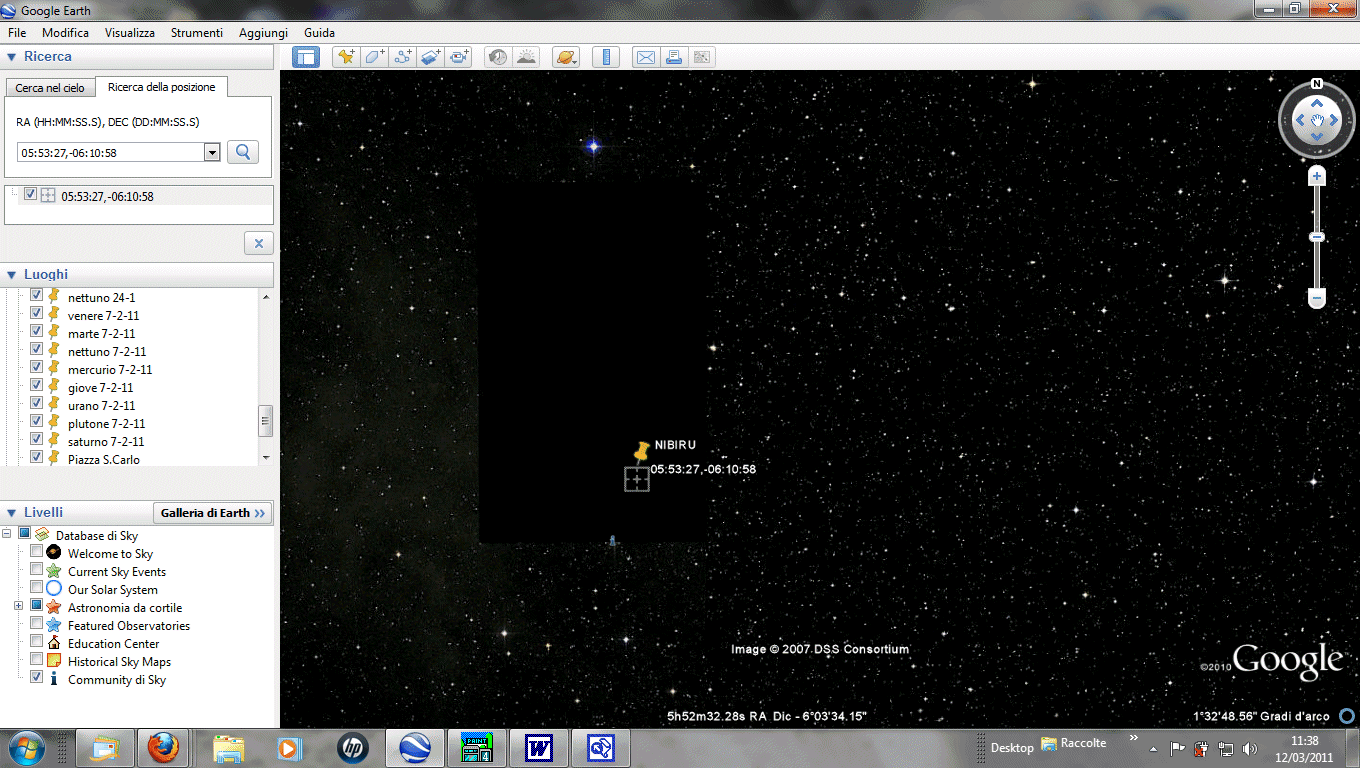Enable the Welcome to Sky layer
This screenshot has height=768, width=1360.
coord(37,552)
